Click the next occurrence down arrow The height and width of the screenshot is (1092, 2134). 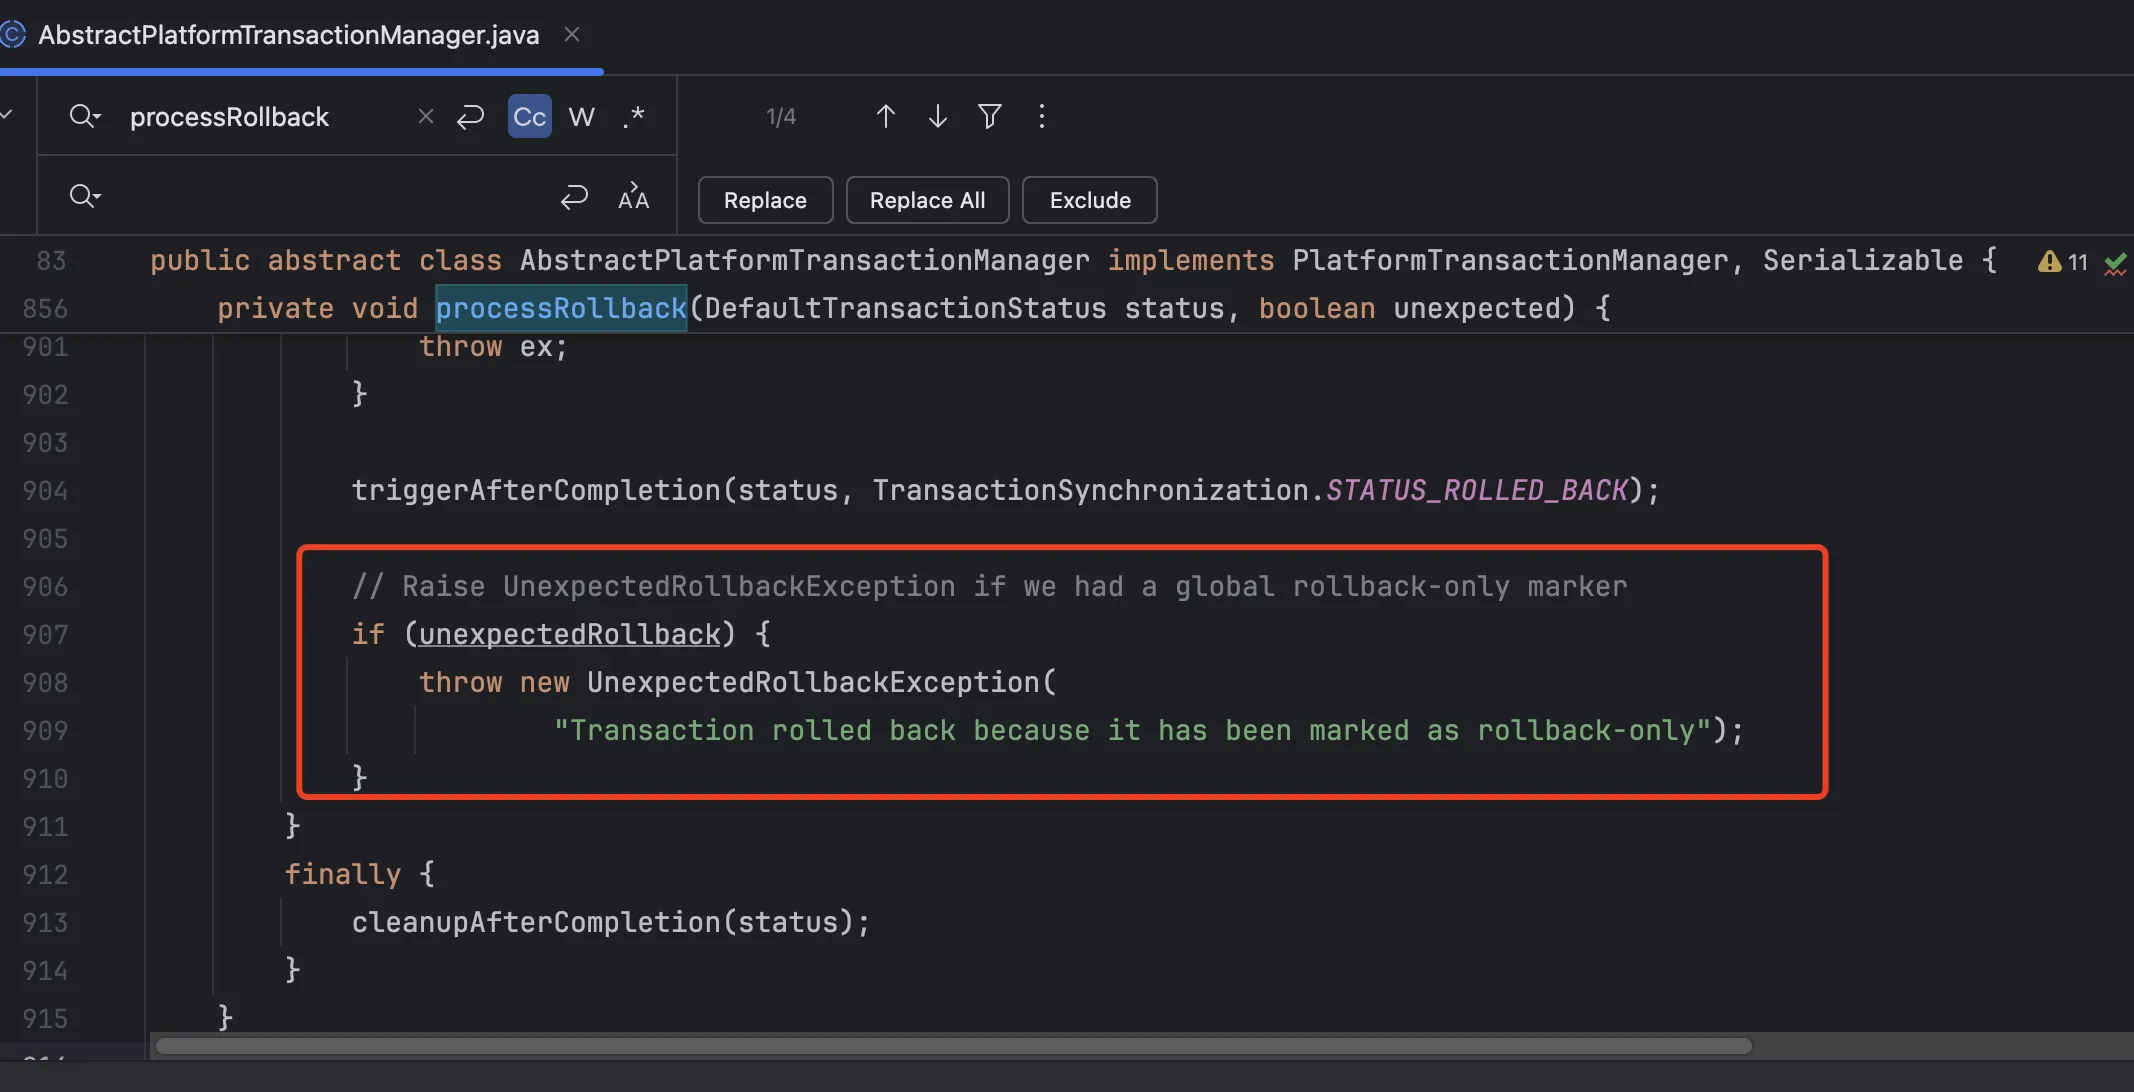pos(937,117)
